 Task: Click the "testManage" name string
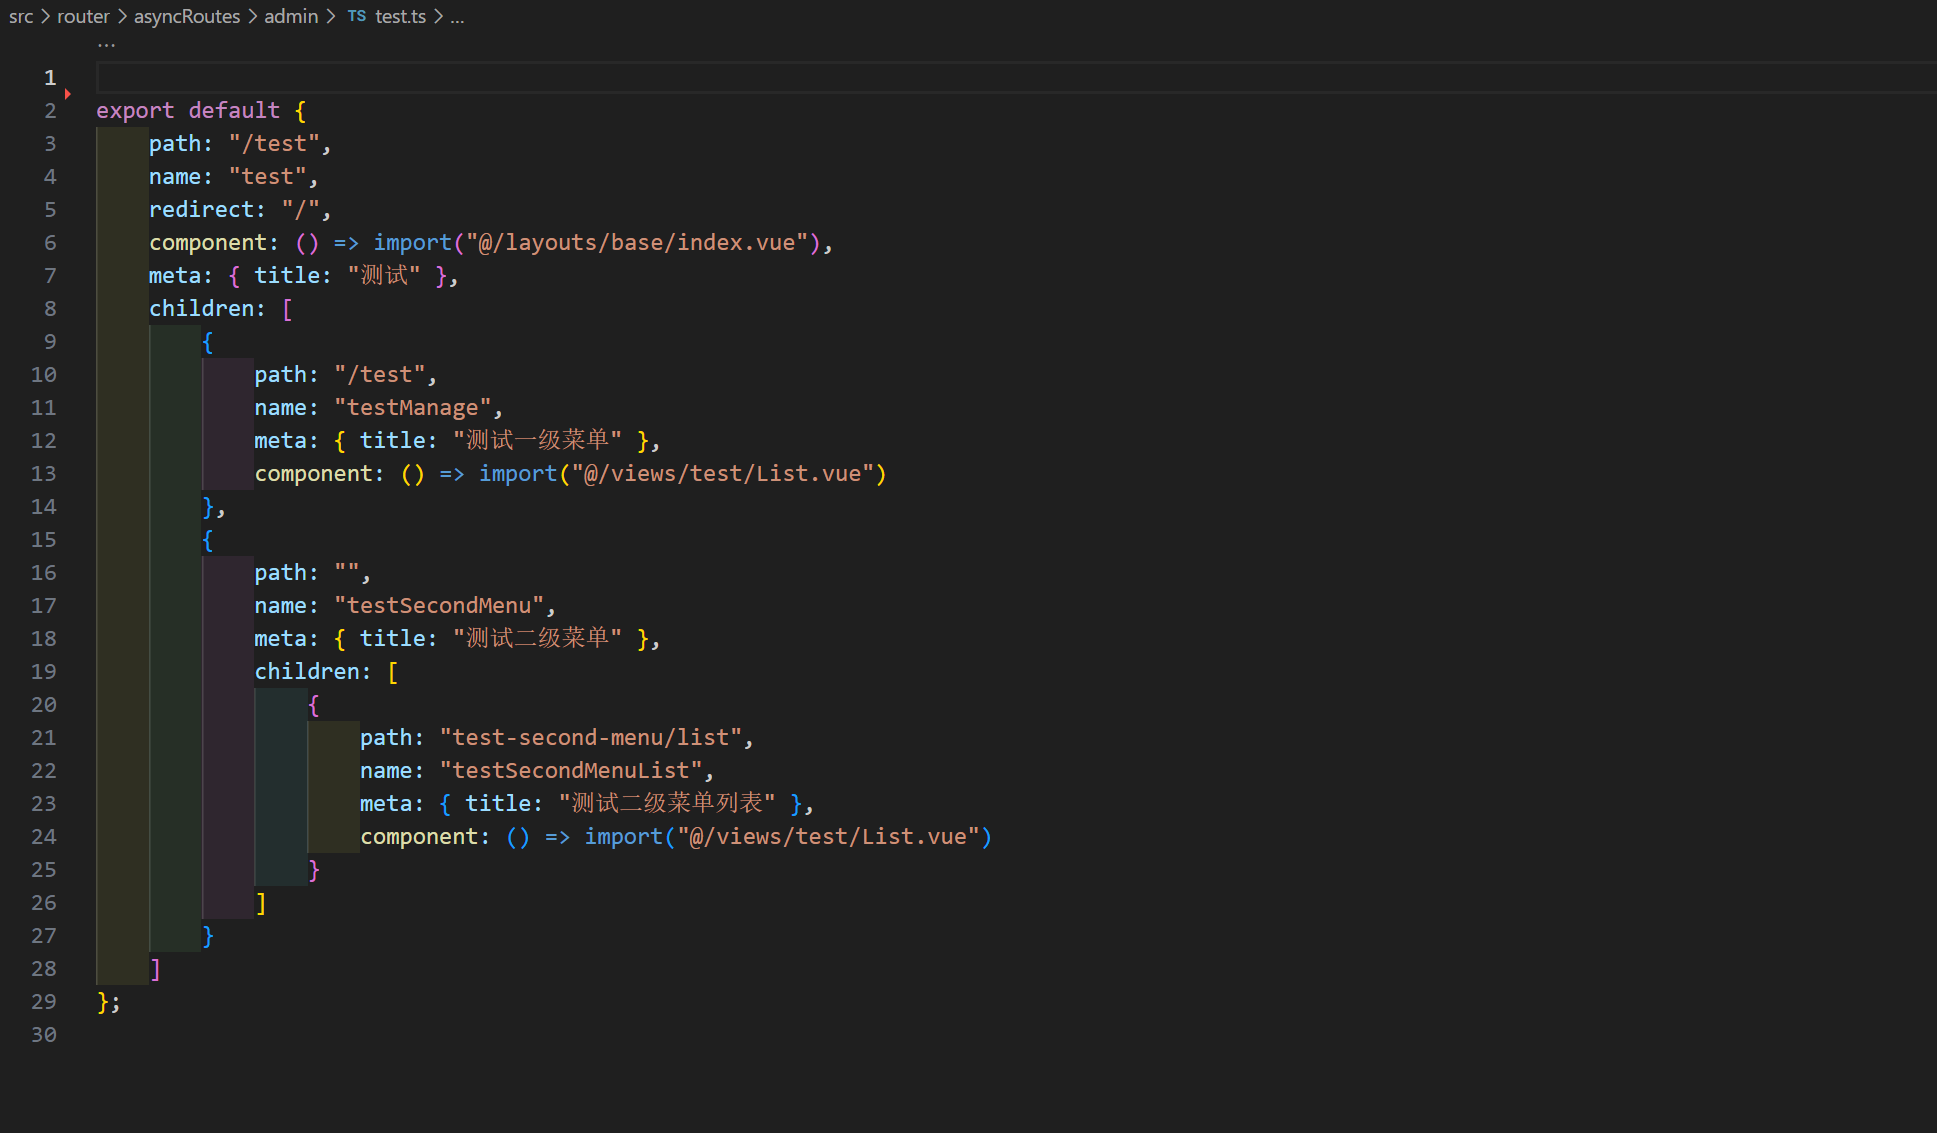tap(412, 407)
